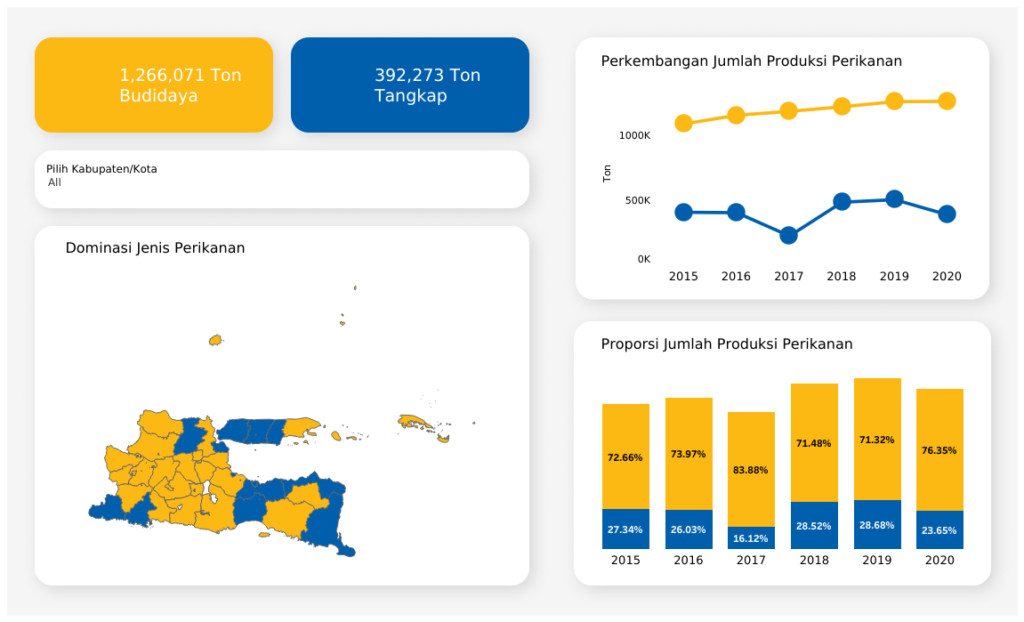Select the 2017 blue point on line chart
1024x622 pixels.
click(788, 236)
